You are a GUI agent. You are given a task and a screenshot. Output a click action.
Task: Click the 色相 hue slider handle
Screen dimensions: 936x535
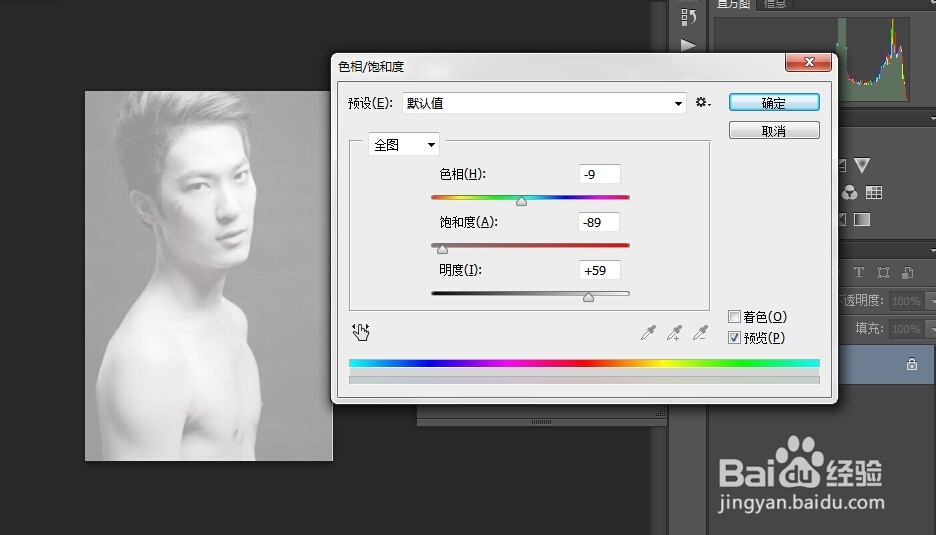click(x=521, y=202)
